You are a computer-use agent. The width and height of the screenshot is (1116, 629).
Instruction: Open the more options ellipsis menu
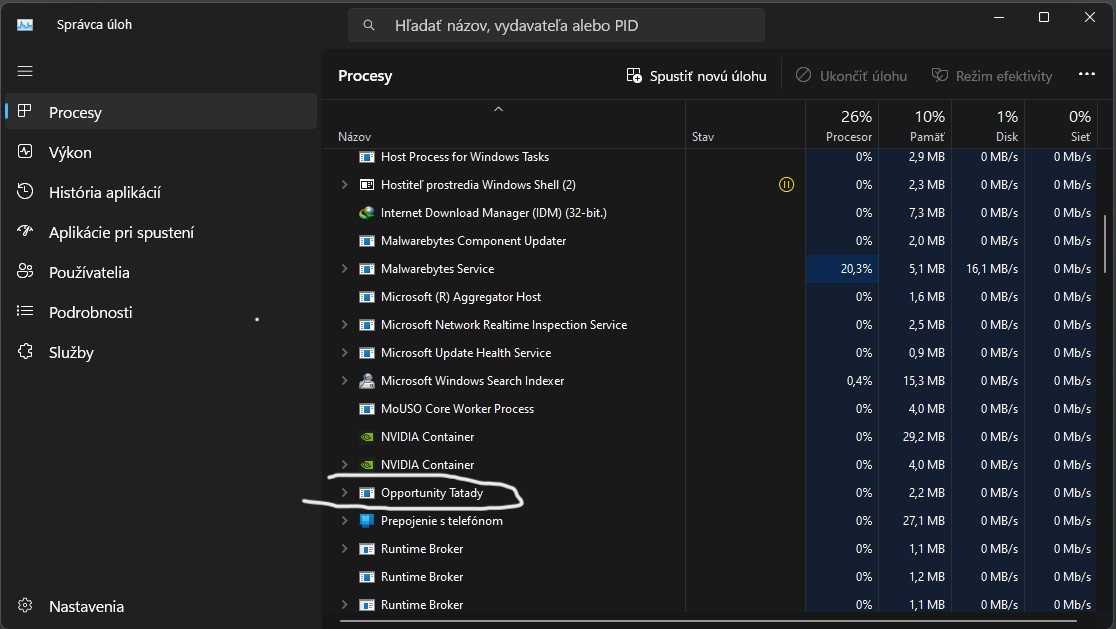pos(1086,74)
